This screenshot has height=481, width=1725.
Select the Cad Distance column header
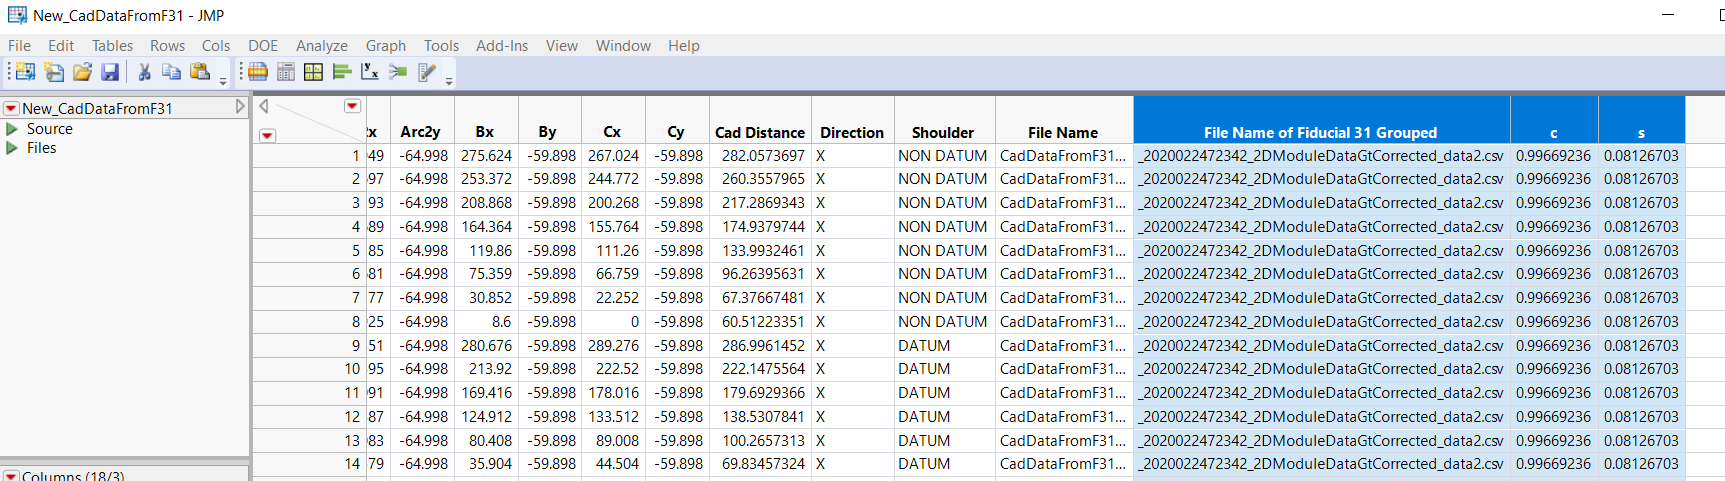(x=759, y=132)
